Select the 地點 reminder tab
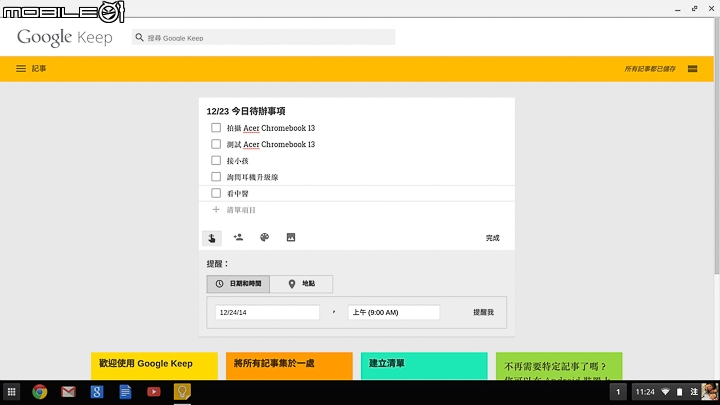The height and width of the screenshot is (405, 720). [301, 284]
